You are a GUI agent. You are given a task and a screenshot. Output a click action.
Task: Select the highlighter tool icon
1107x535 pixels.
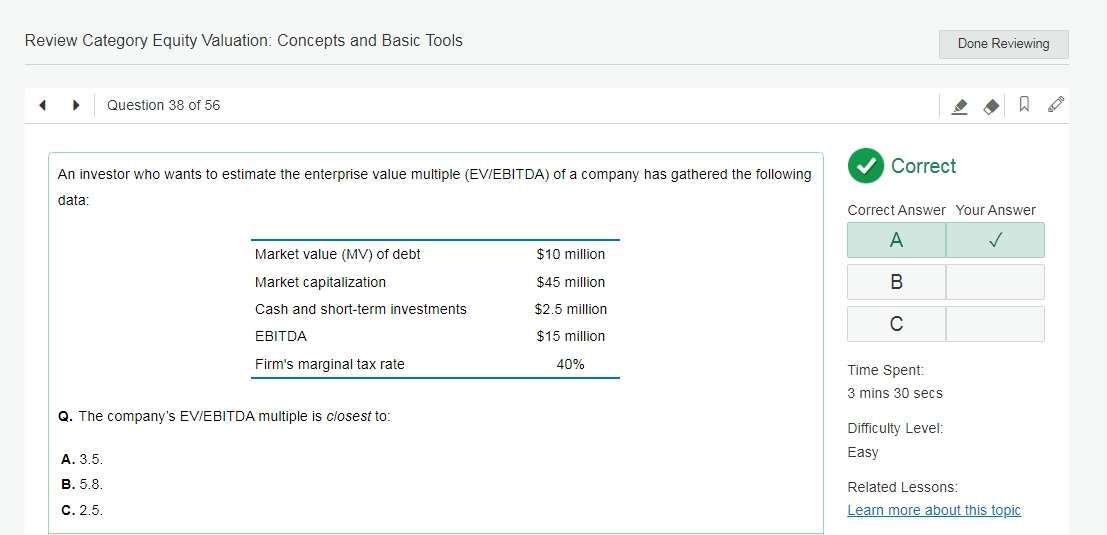click(959, 106)
